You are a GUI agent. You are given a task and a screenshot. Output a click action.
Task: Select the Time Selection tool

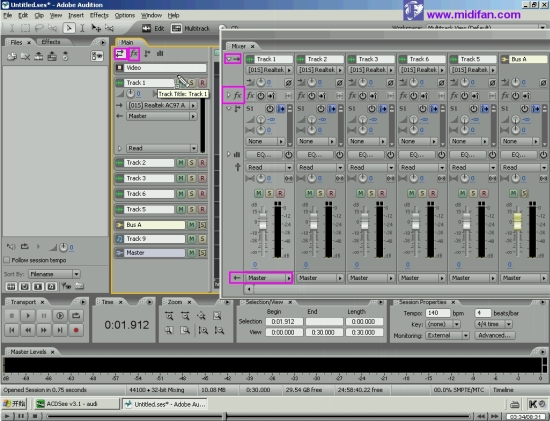click(x=82, y=28)
